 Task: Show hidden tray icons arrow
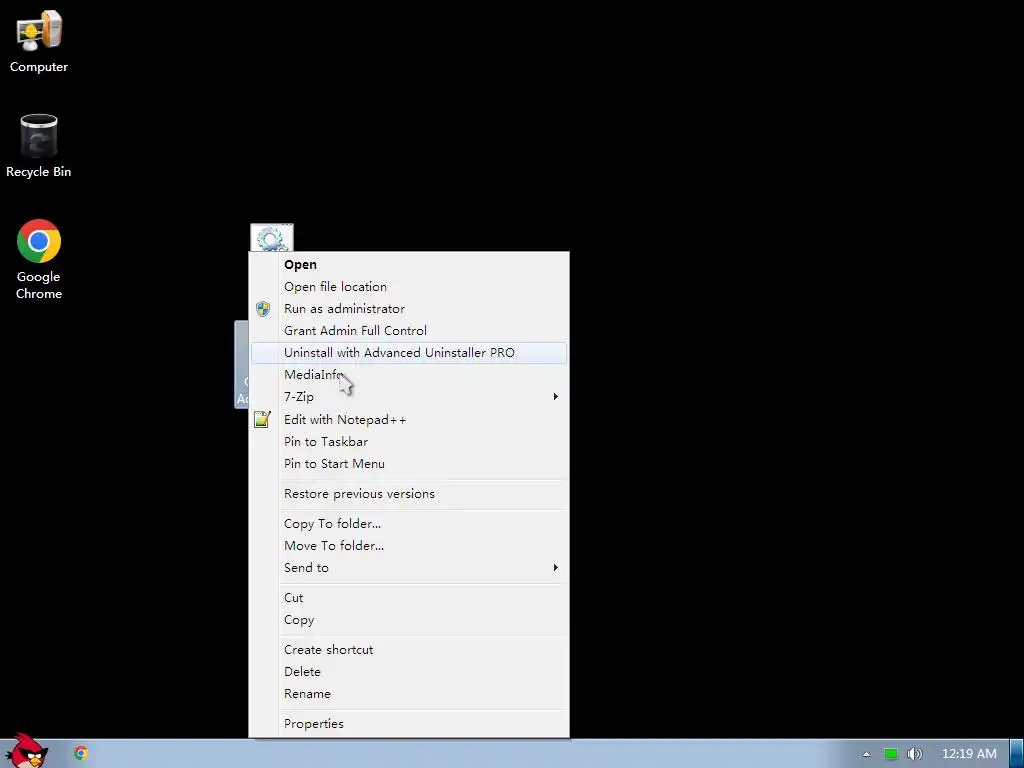(866, 754)
